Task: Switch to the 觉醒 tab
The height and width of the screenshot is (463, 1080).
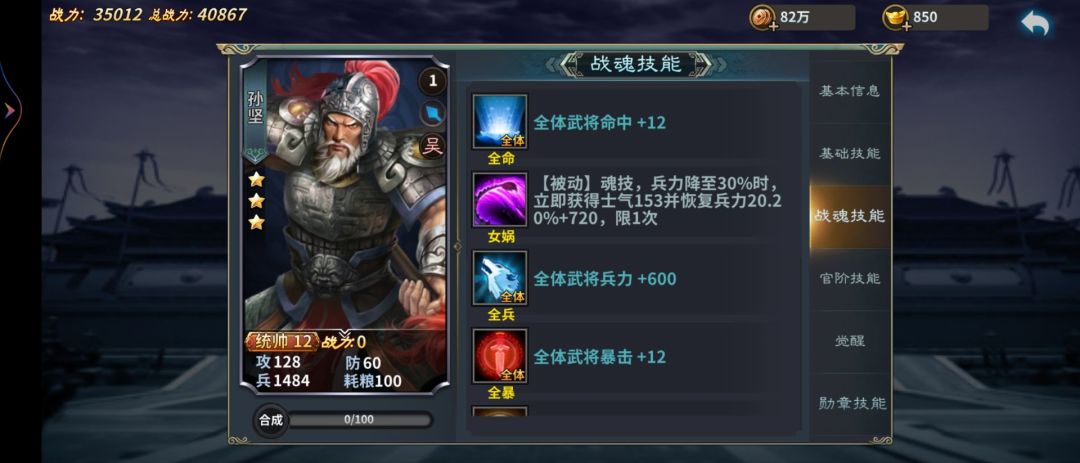Action: [849, 341]
